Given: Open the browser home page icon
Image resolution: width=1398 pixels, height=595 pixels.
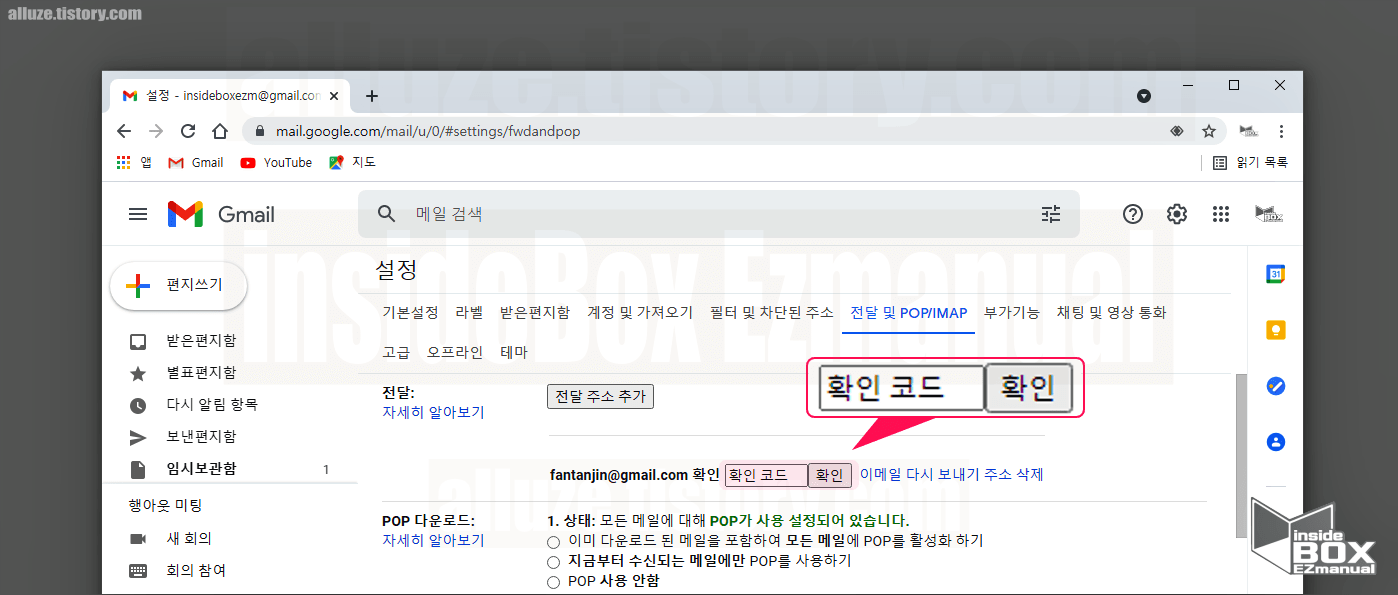Looking at the screenshot, I should tap(220, 131).
